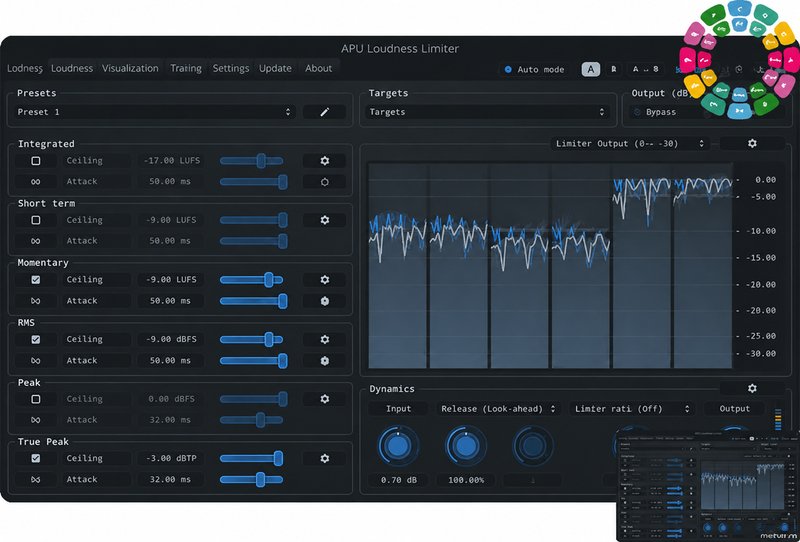Screen dimensions: 800x542
Task: Toggle Bypass in Output section
Action: coord(637,112)
